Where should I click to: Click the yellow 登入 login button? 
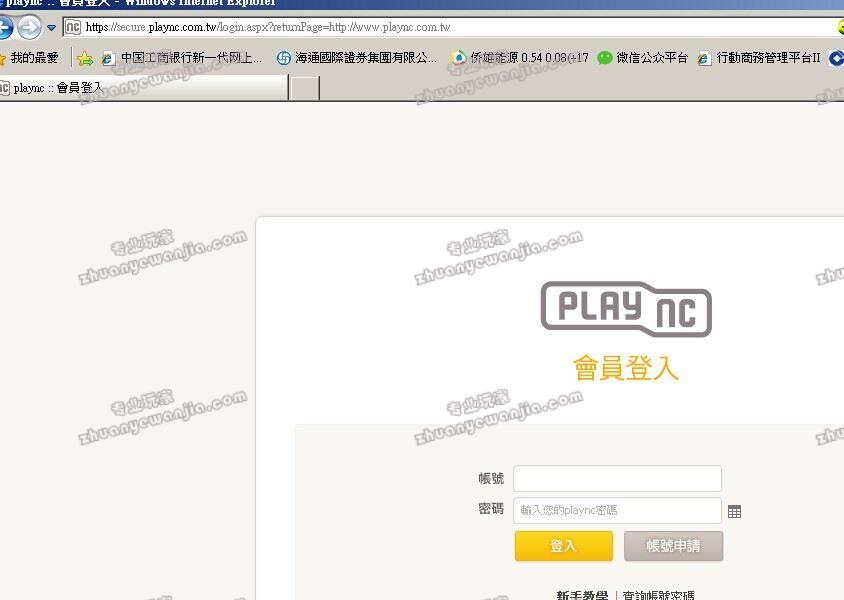coord(564,546)
